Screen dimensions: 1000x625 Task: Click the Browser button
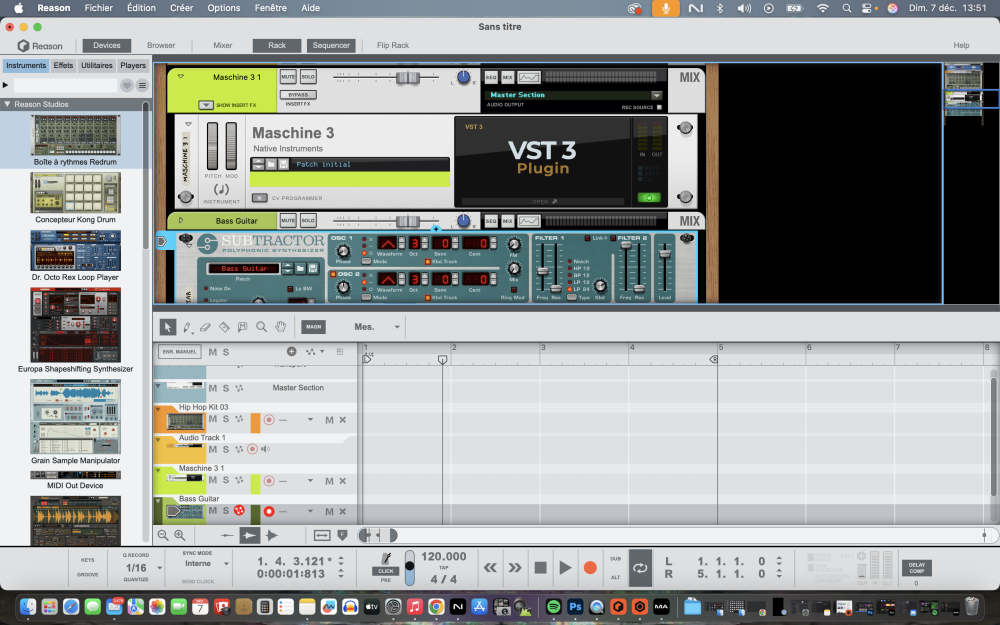point(161,45)
